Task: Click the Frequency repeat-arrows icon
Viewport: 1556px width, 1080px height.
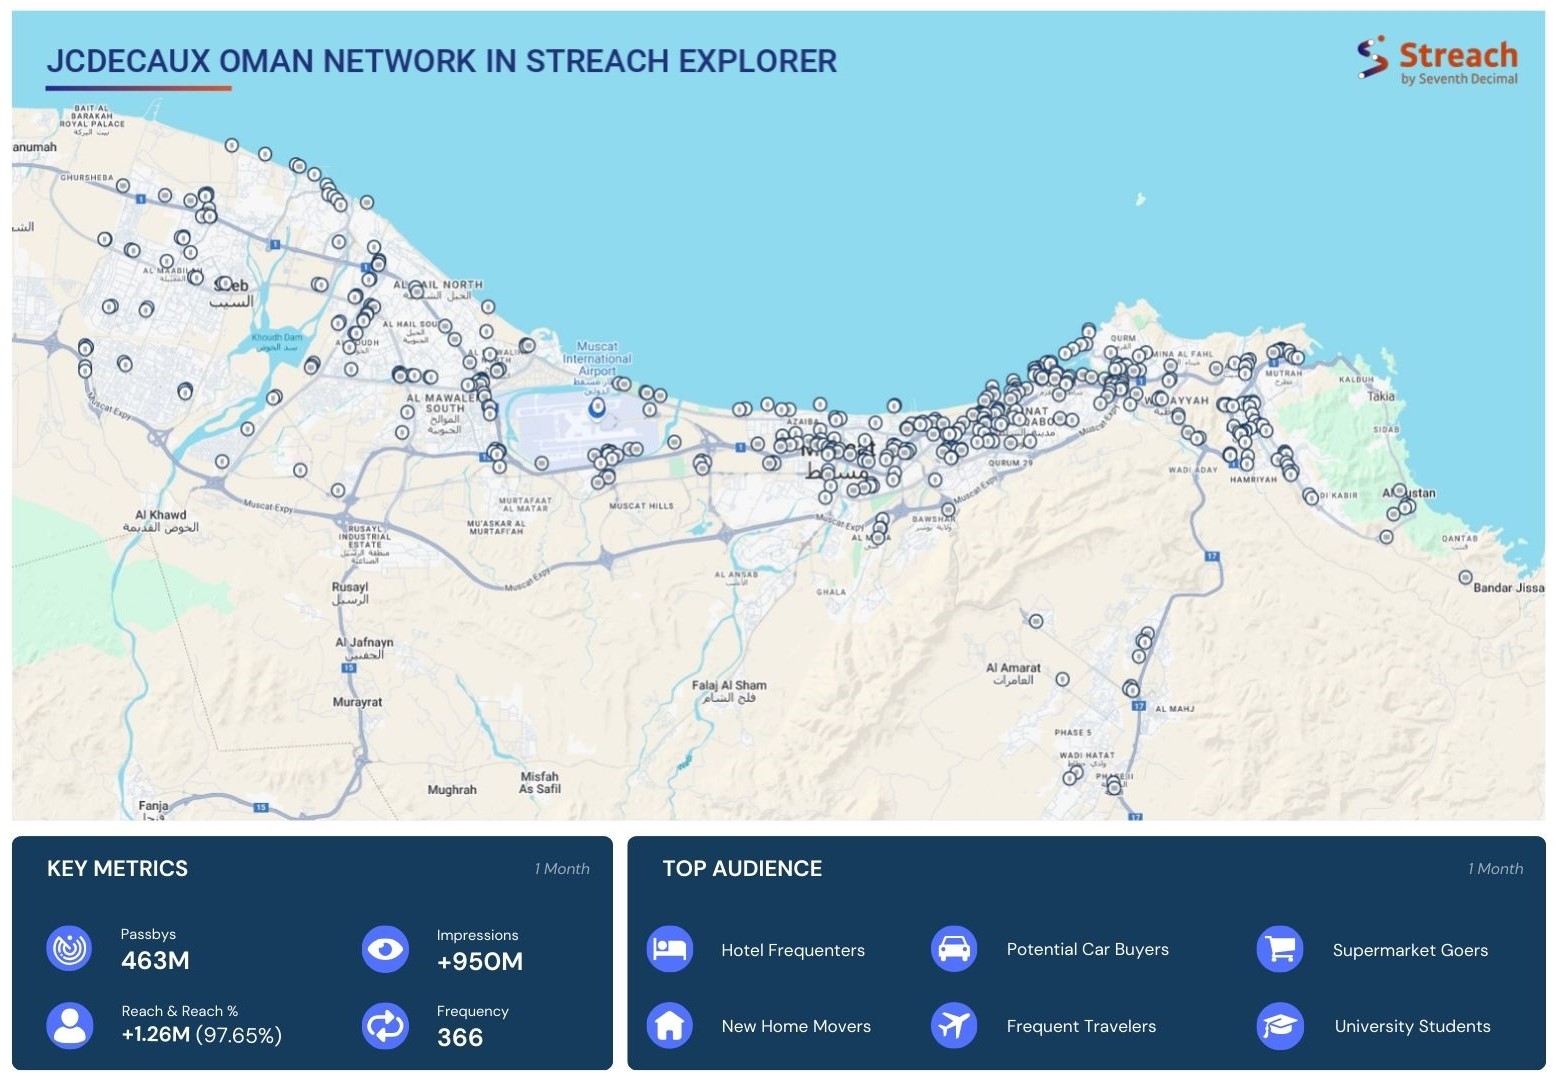Action: click(385, 1025)
